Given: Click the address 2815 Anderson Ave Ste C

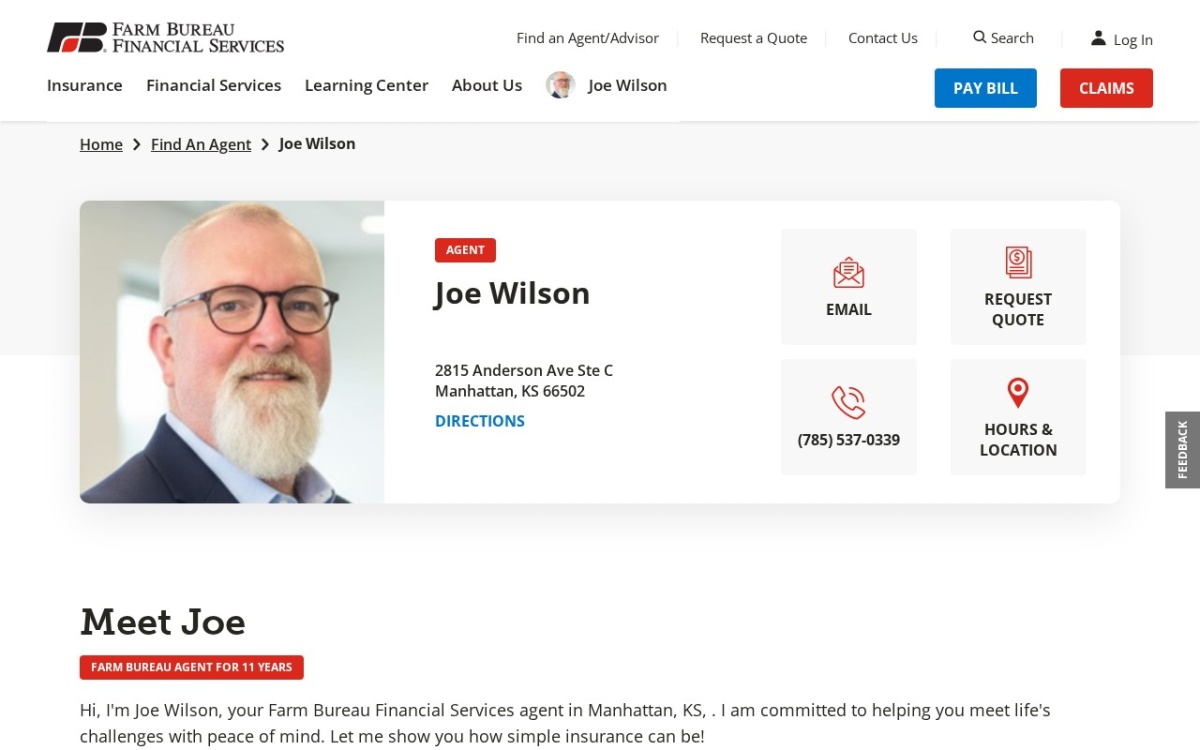Looking at the screenshot, I should coord(524,370).
